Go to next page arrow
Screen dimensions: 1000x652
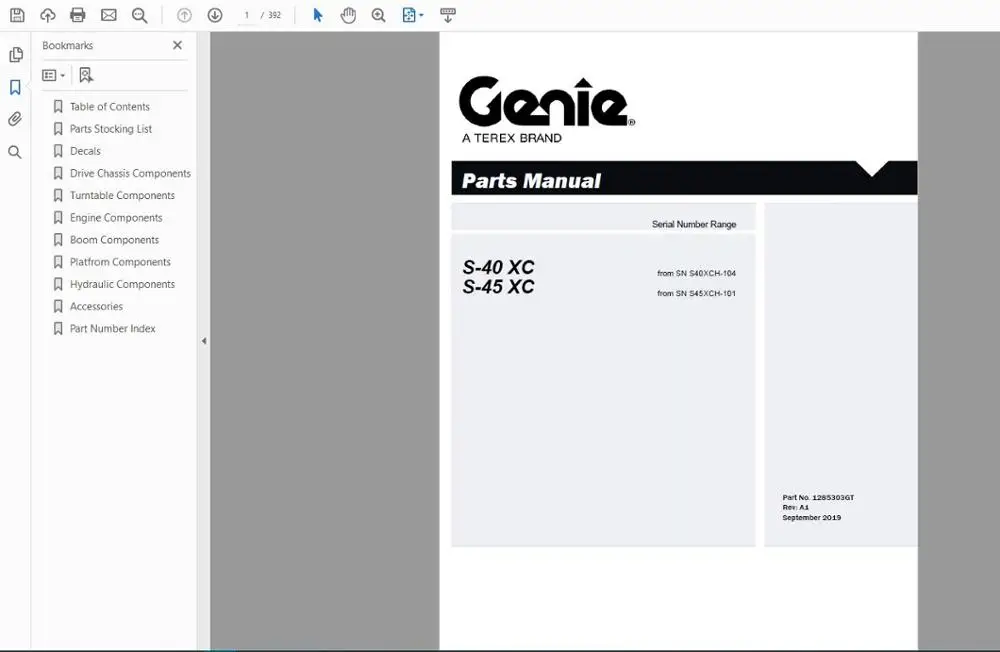point(215,15)
